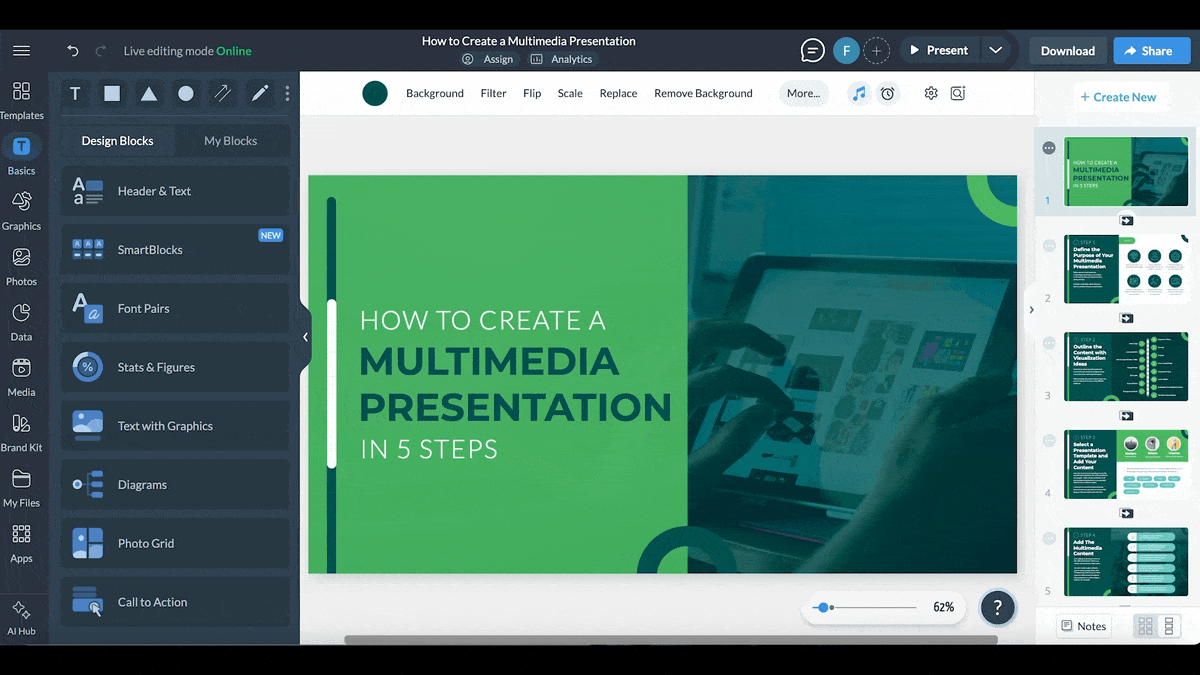Open the Present dropdown arrow
The width and height of the screenshot is (1200, 675).
point(995,50)
